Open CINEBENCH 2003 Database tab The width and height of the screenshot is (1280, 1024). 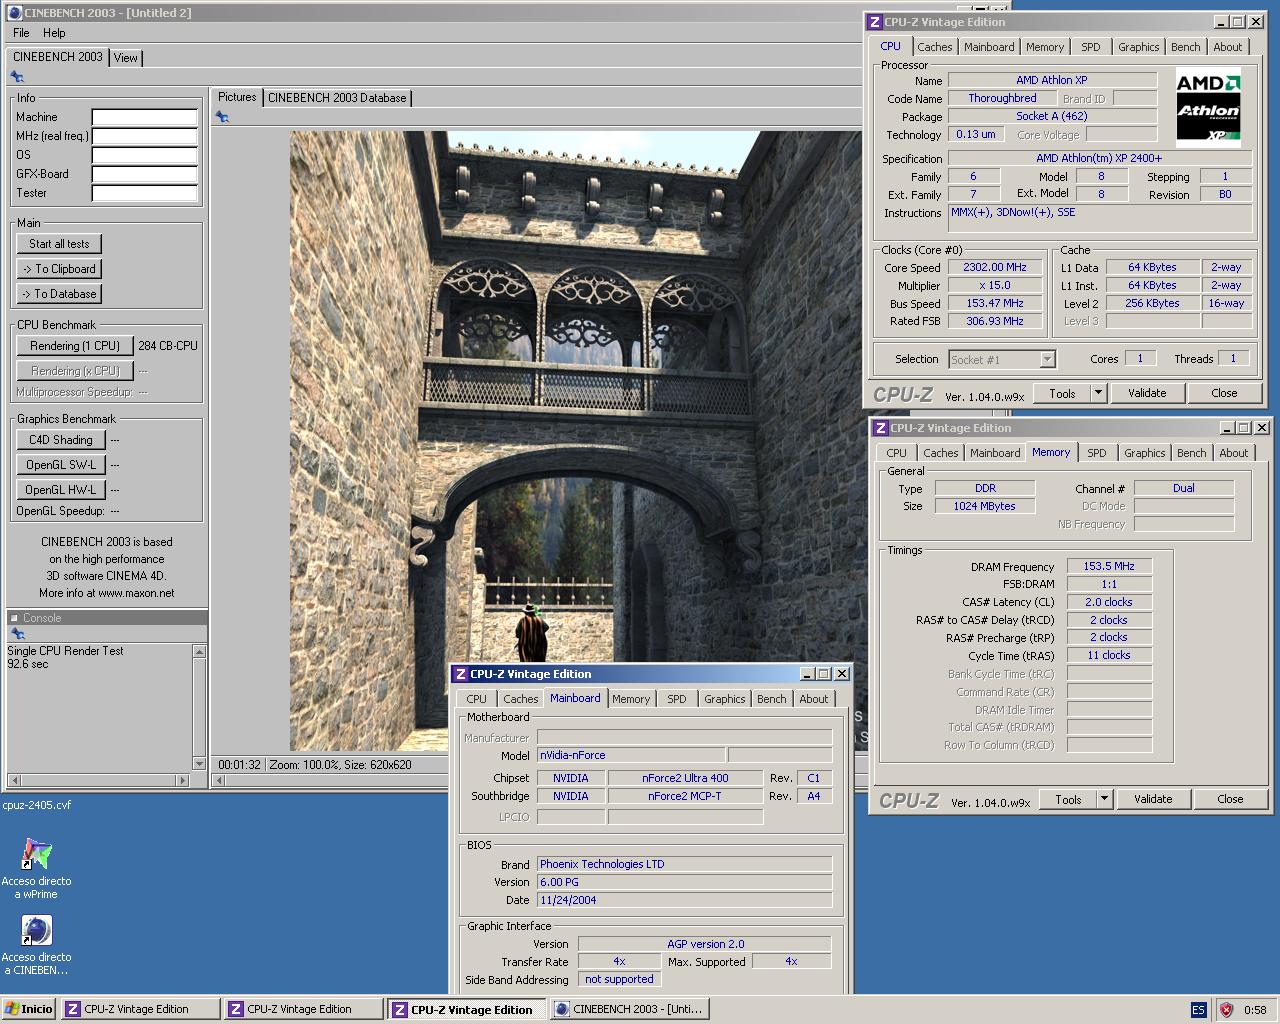337,98
